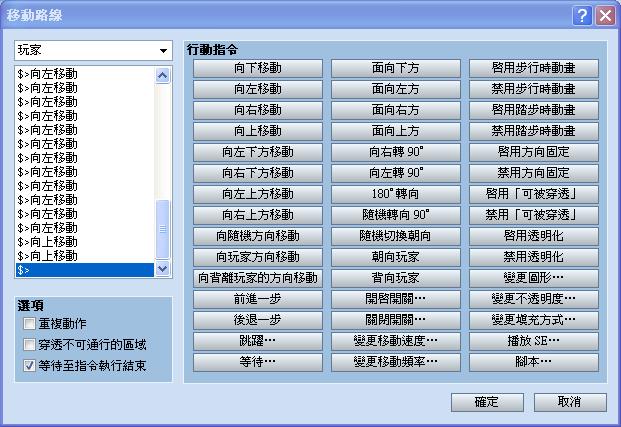Image resolution: width=621 pixels, height=427 pixels.
Task: Close the 移動路線 dialog window
Action: click(x=605, y=16)
